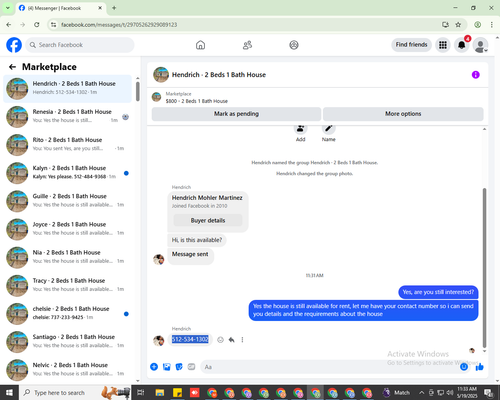This screenshot has width=500, height=400.
Task: Click the Hendrich Mohler Martinez name
Action: [x=207, y=198]
